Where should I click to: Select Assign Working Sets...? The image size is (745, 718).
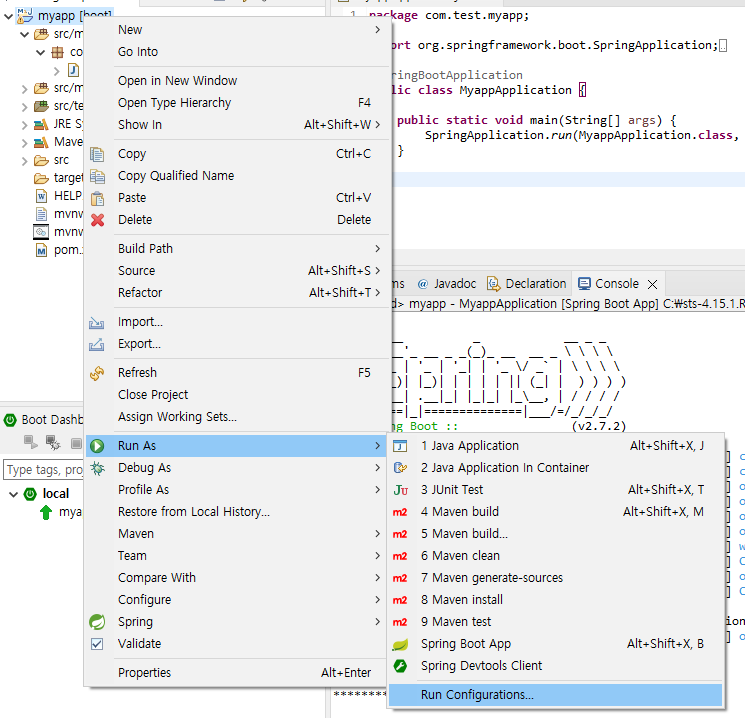click(238, 417)
